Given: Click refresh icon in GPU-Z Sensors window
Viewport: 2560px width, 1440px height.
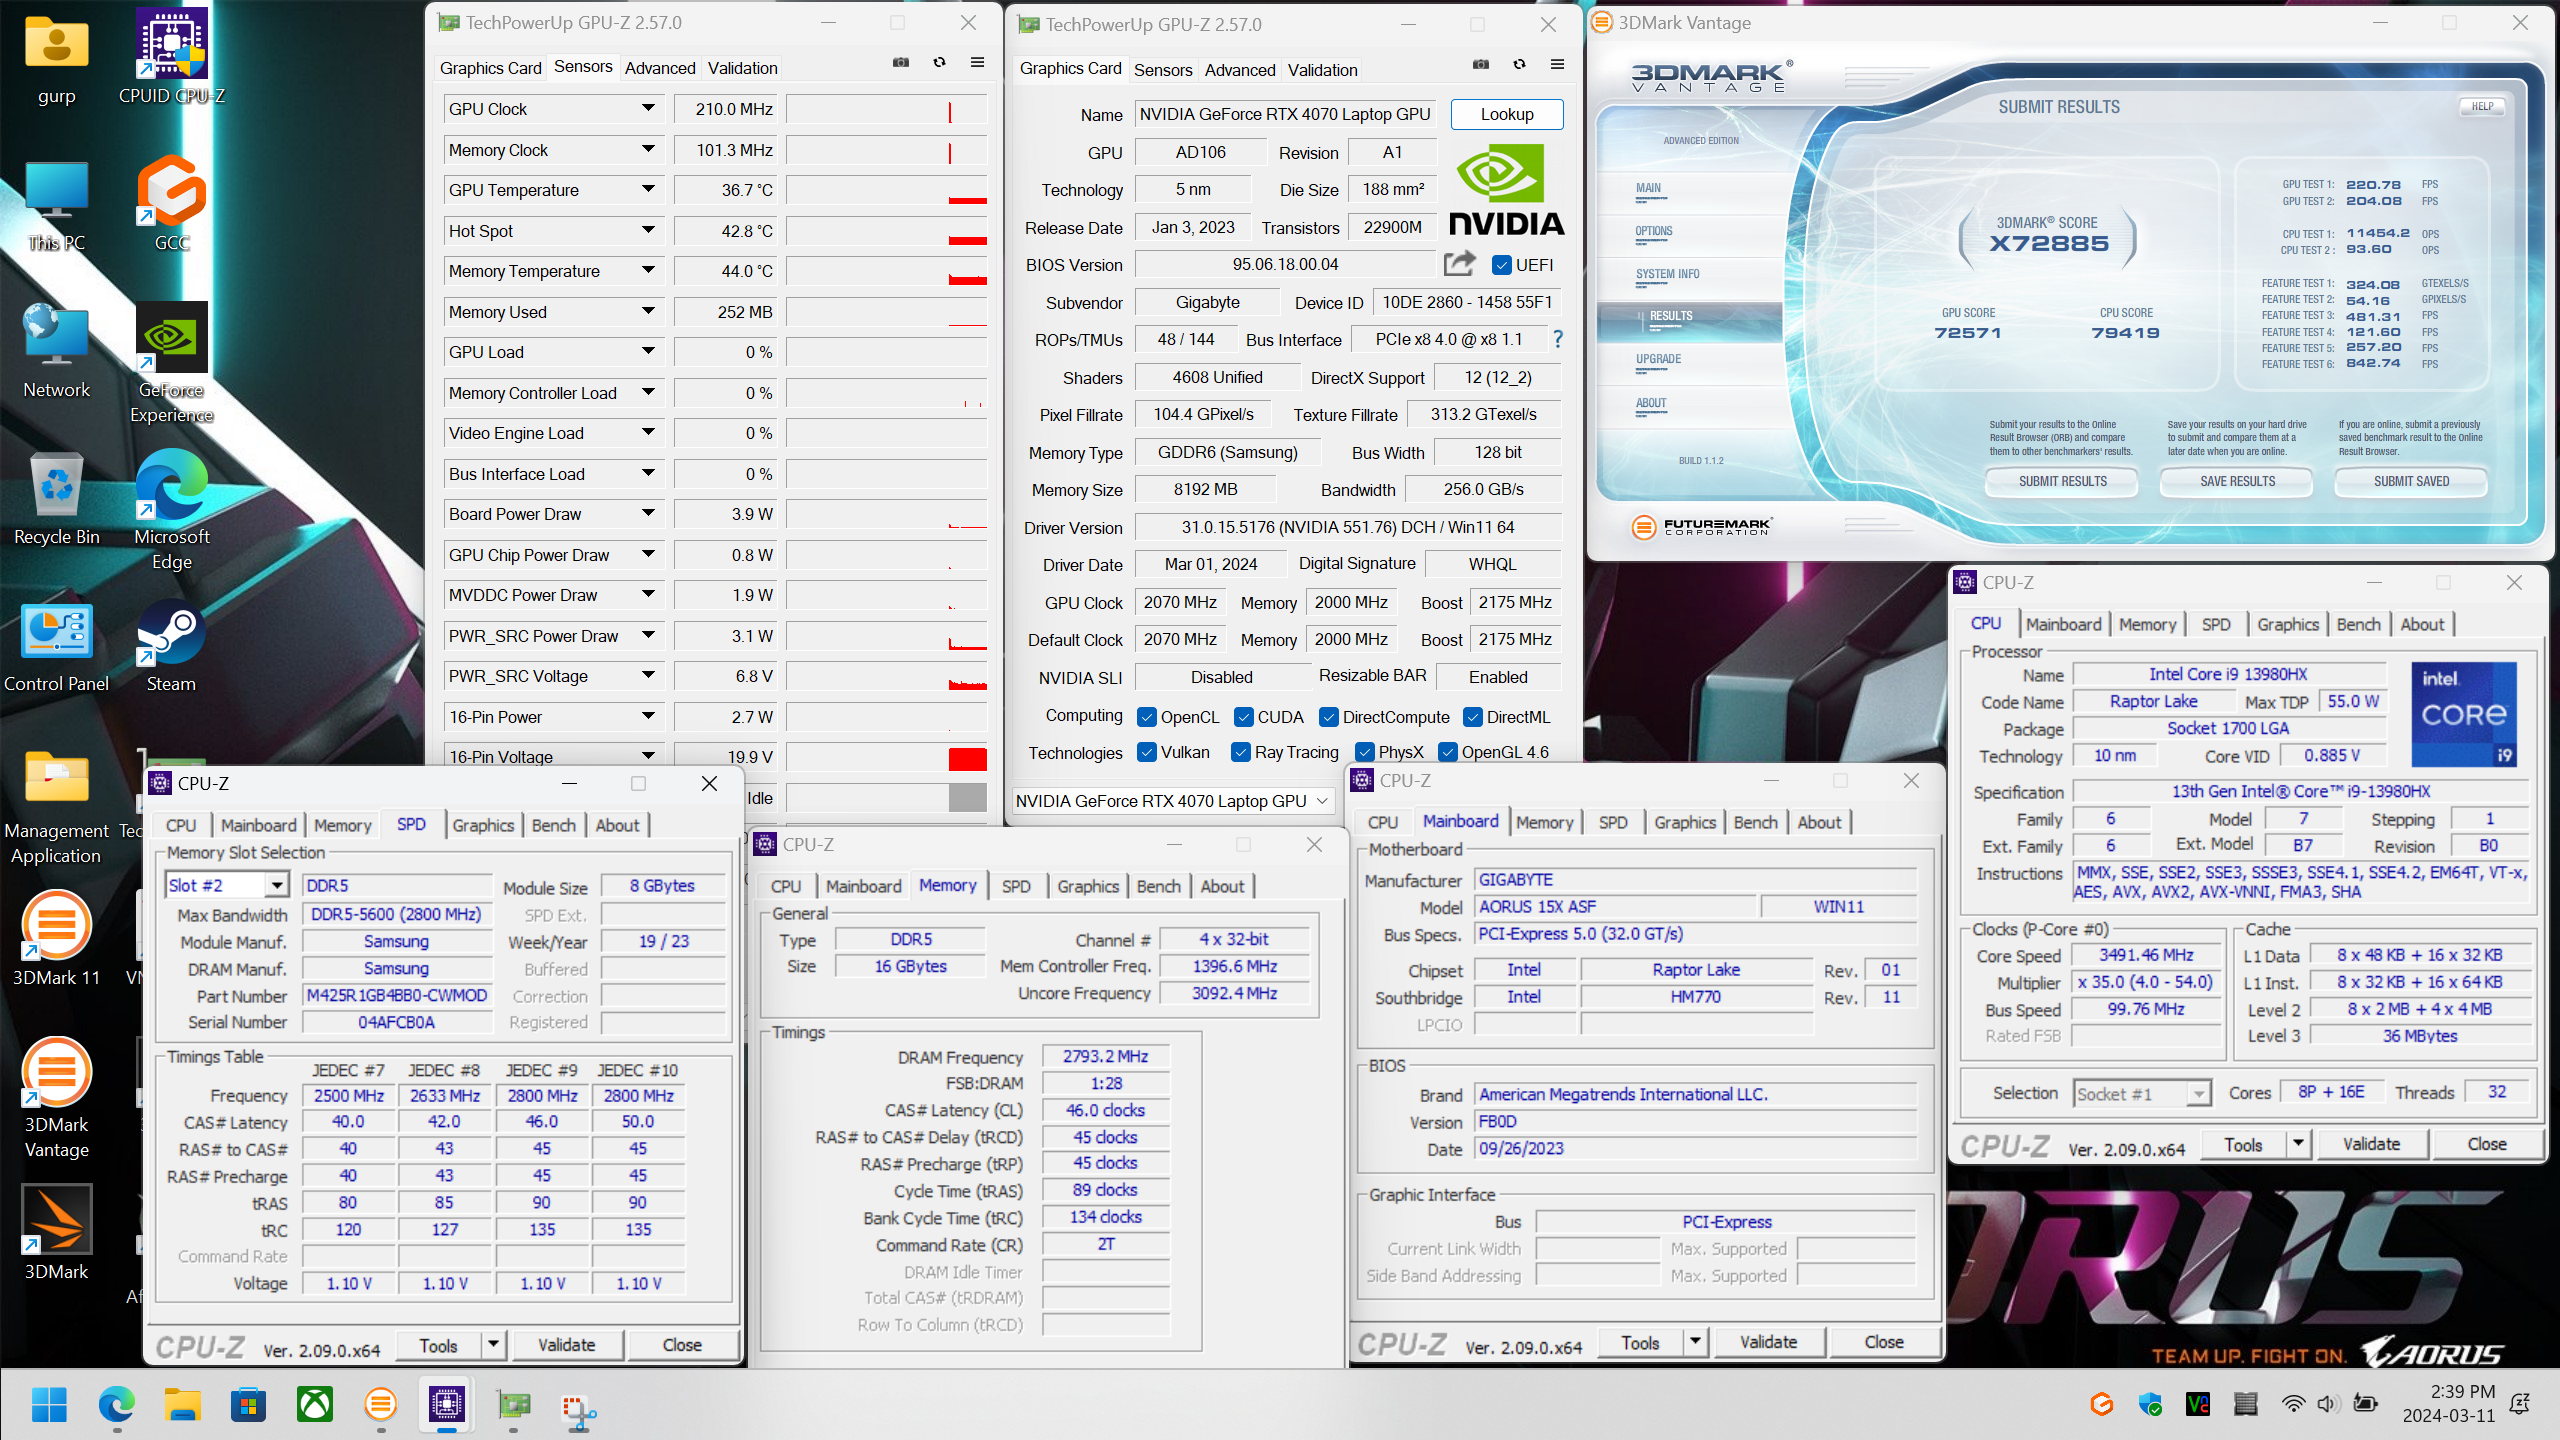Looking at the screenshot, I should tap(939, 63).
